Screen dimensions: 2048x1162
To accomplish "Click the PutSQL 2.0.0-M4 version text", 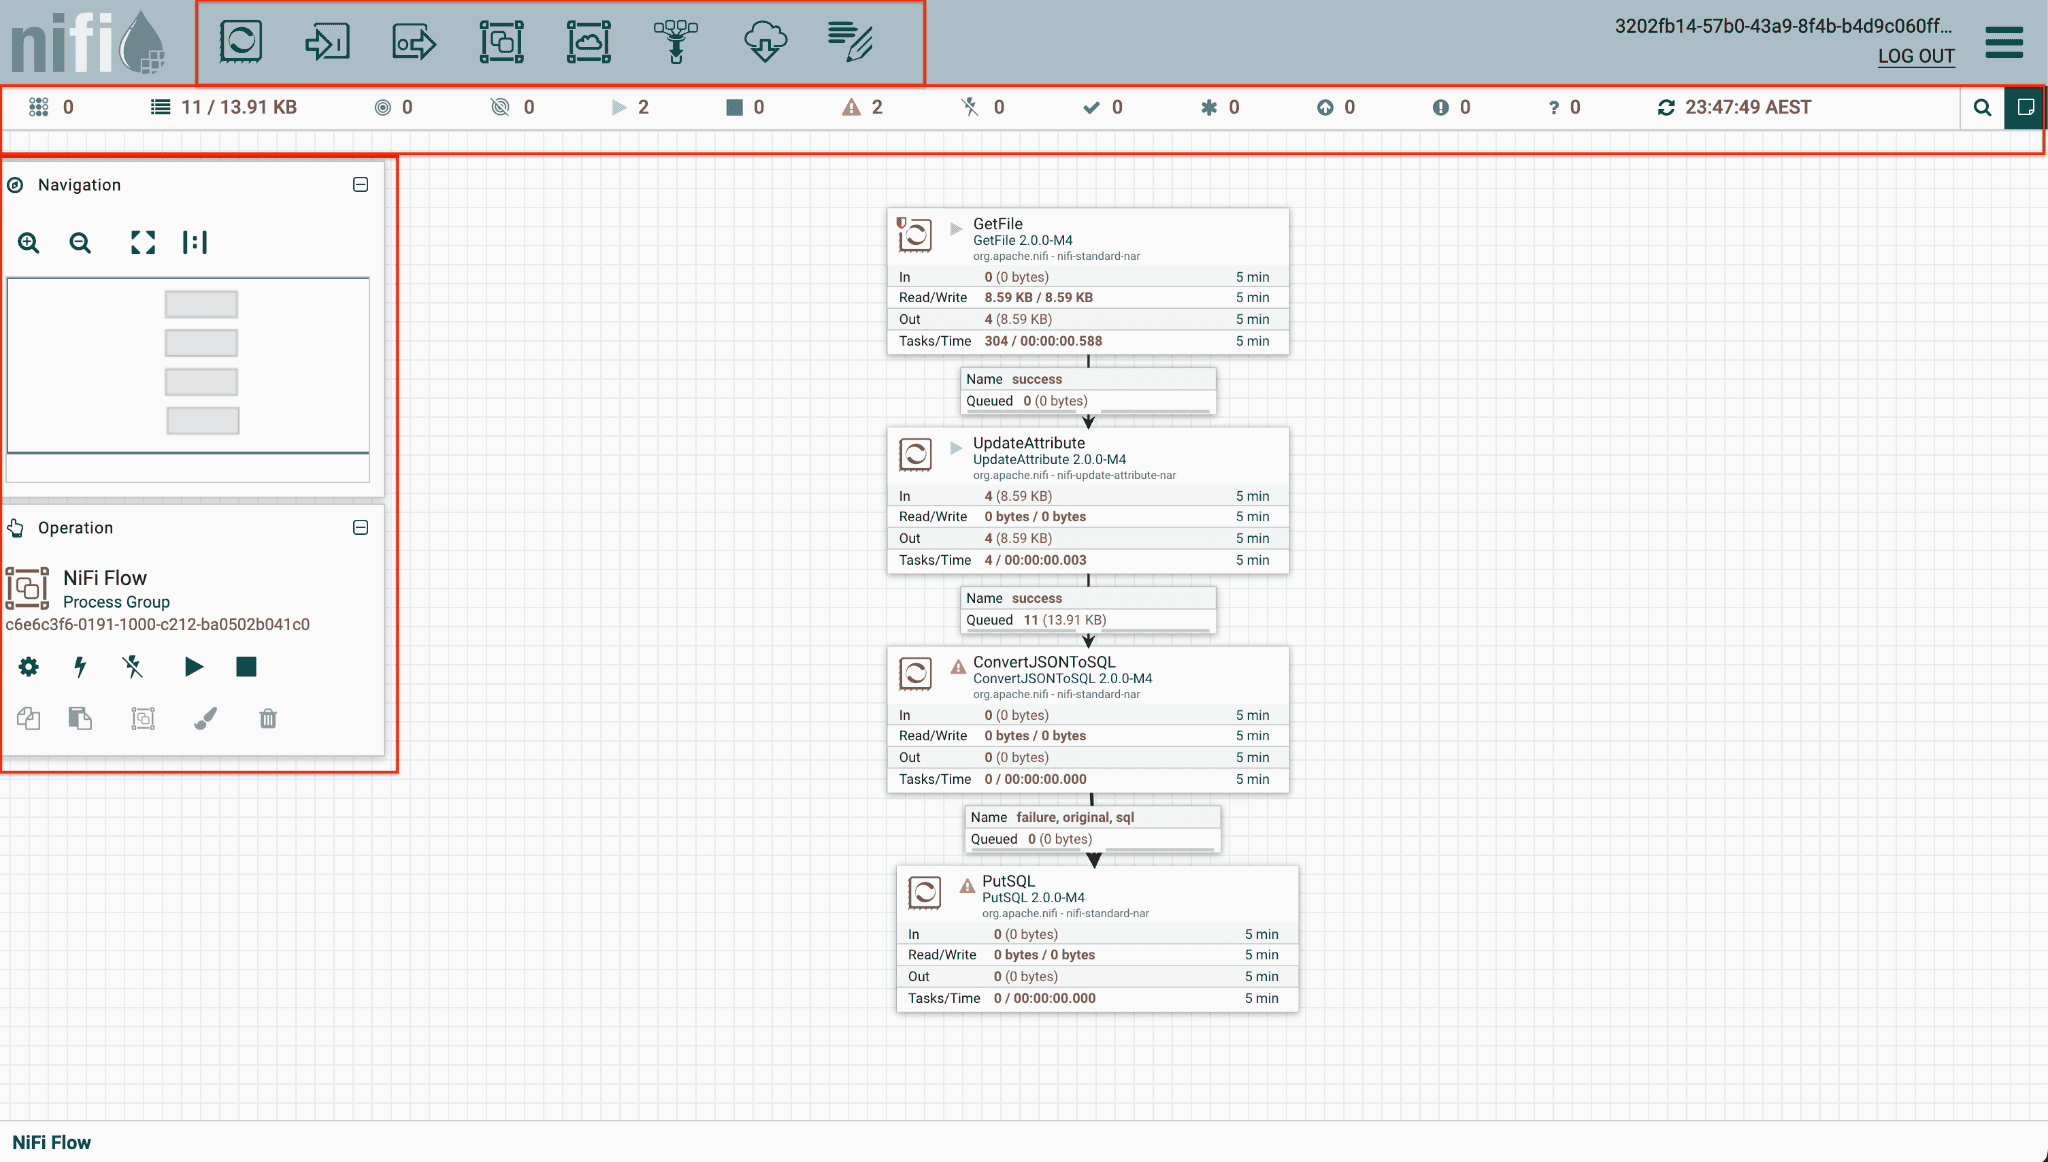I will (x=1033, y=897).
